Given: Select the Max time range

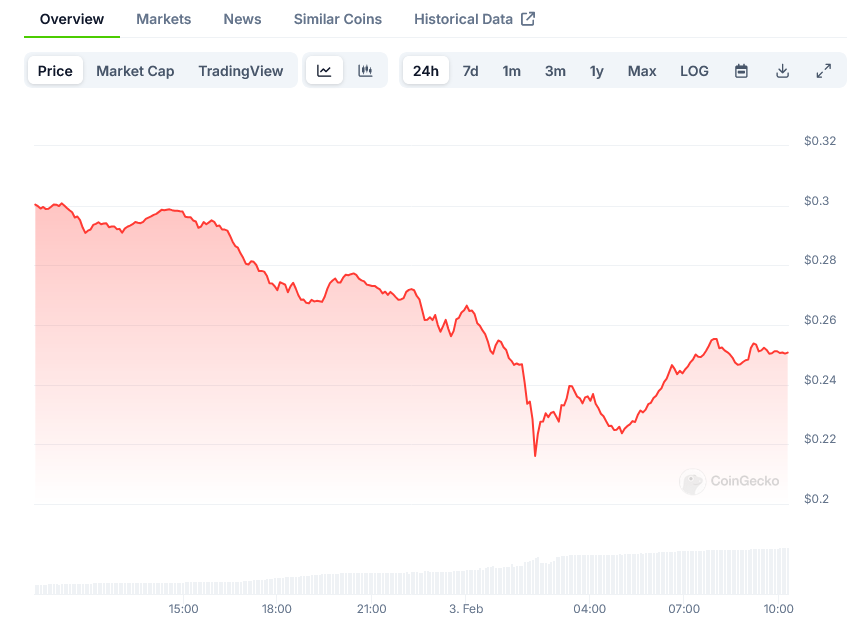Looking at the screenshot, I should (x=642, y=71).
